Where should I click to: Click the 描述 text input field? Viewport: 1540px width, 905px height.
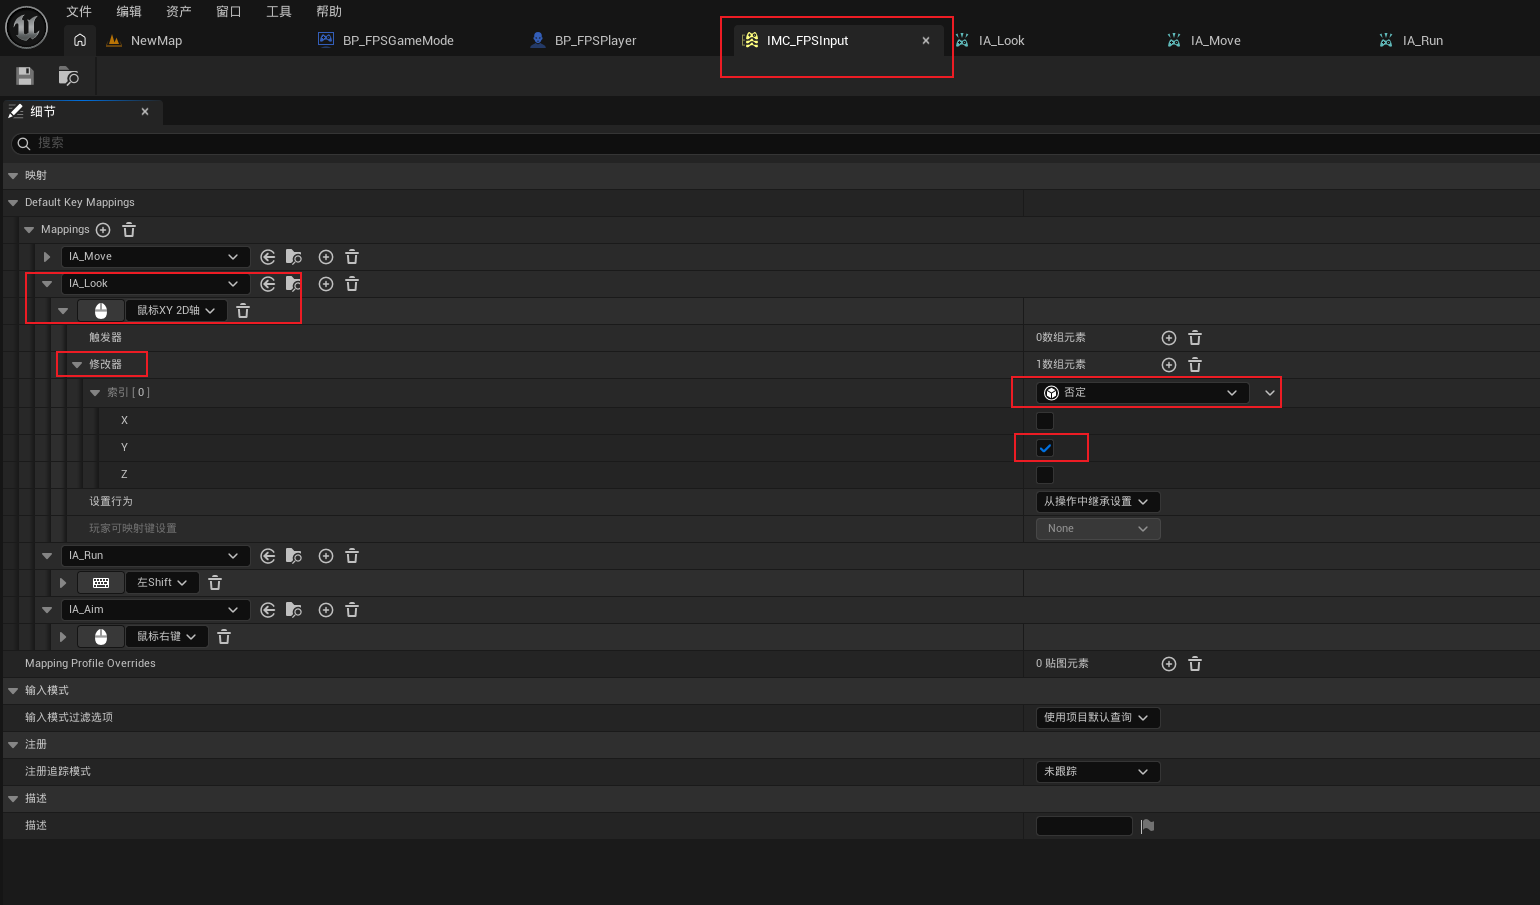tap(1084, 826)
